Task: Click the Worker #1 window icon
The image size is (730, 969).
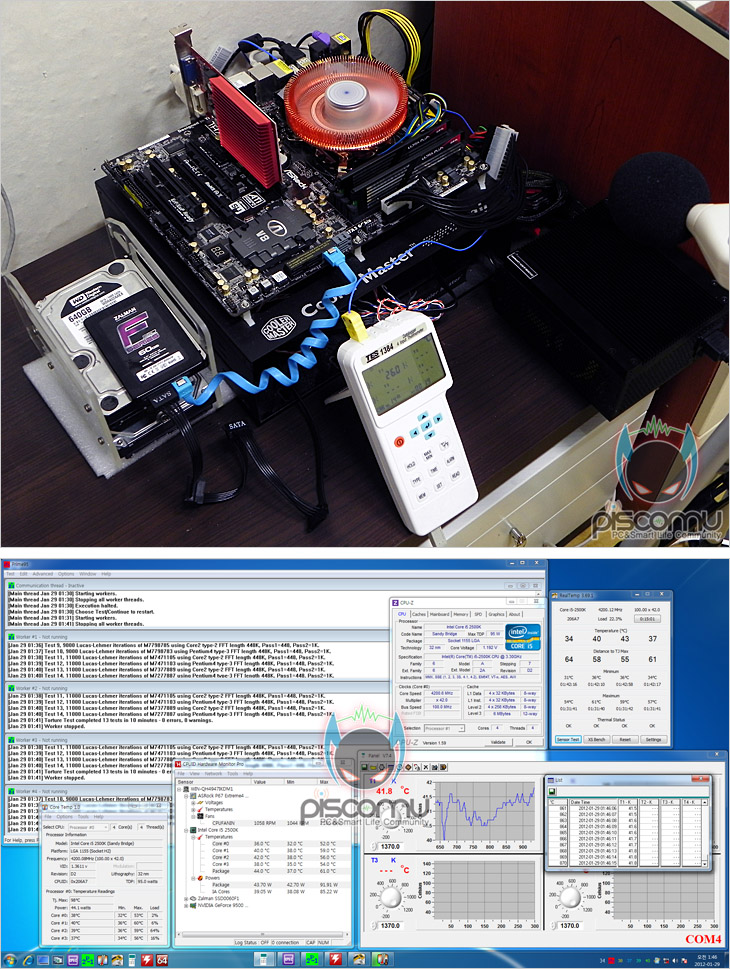Action: tap(11, 637)
